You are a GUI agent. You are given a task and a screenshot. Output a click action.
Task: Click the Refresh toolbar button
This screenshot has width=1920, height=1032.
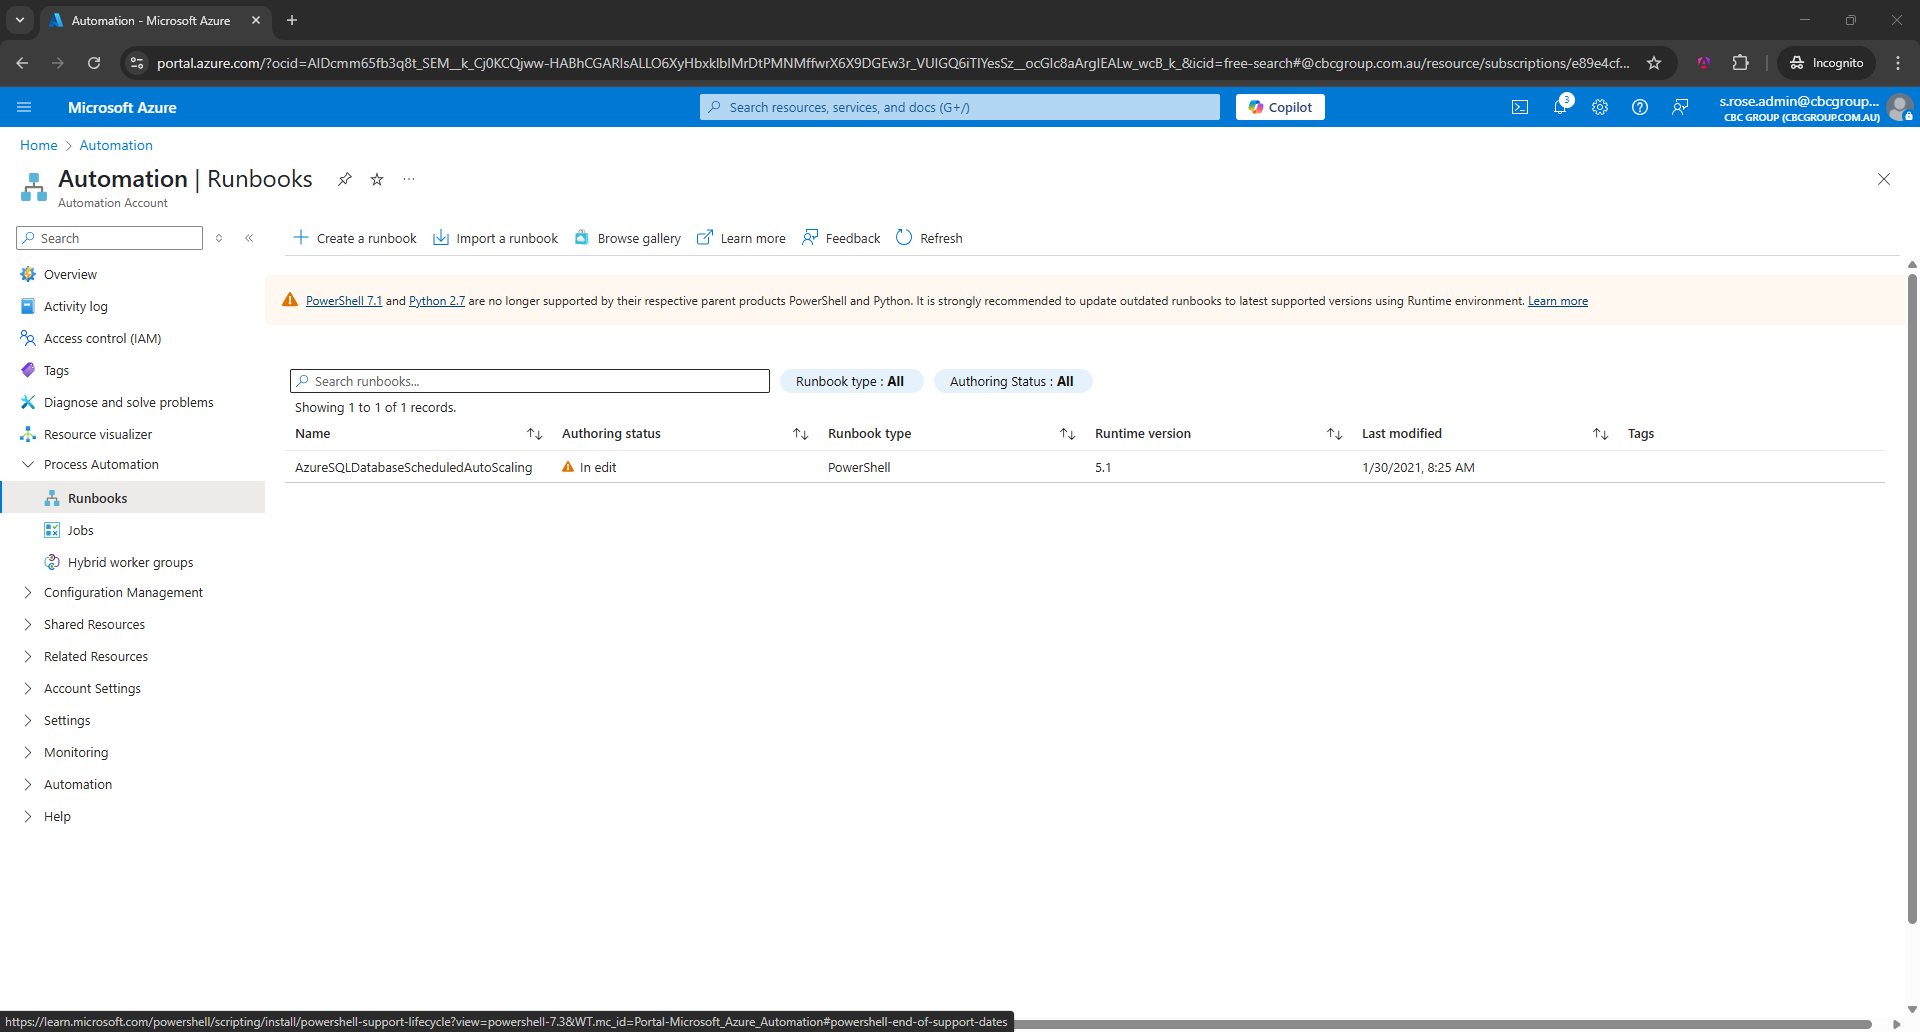coord(930,238)
